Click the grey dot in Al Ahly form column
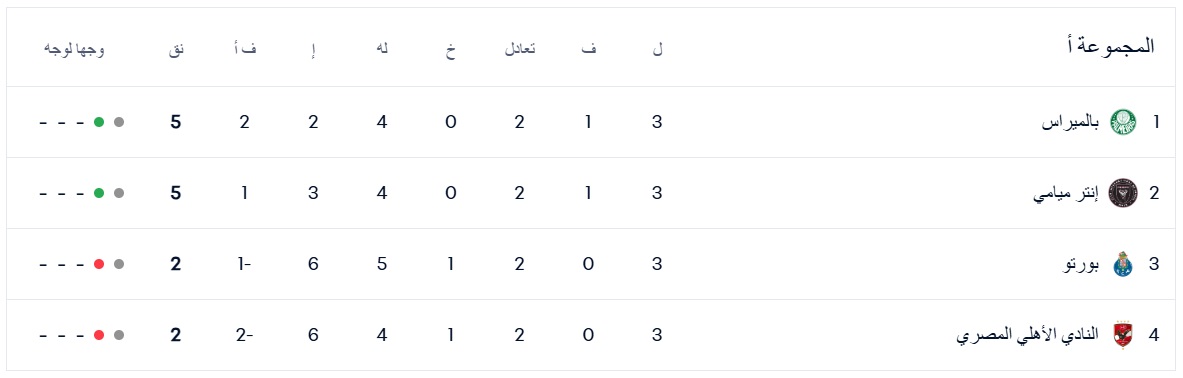Viewport: 1183px width, 378px height. tap(118, 335)
